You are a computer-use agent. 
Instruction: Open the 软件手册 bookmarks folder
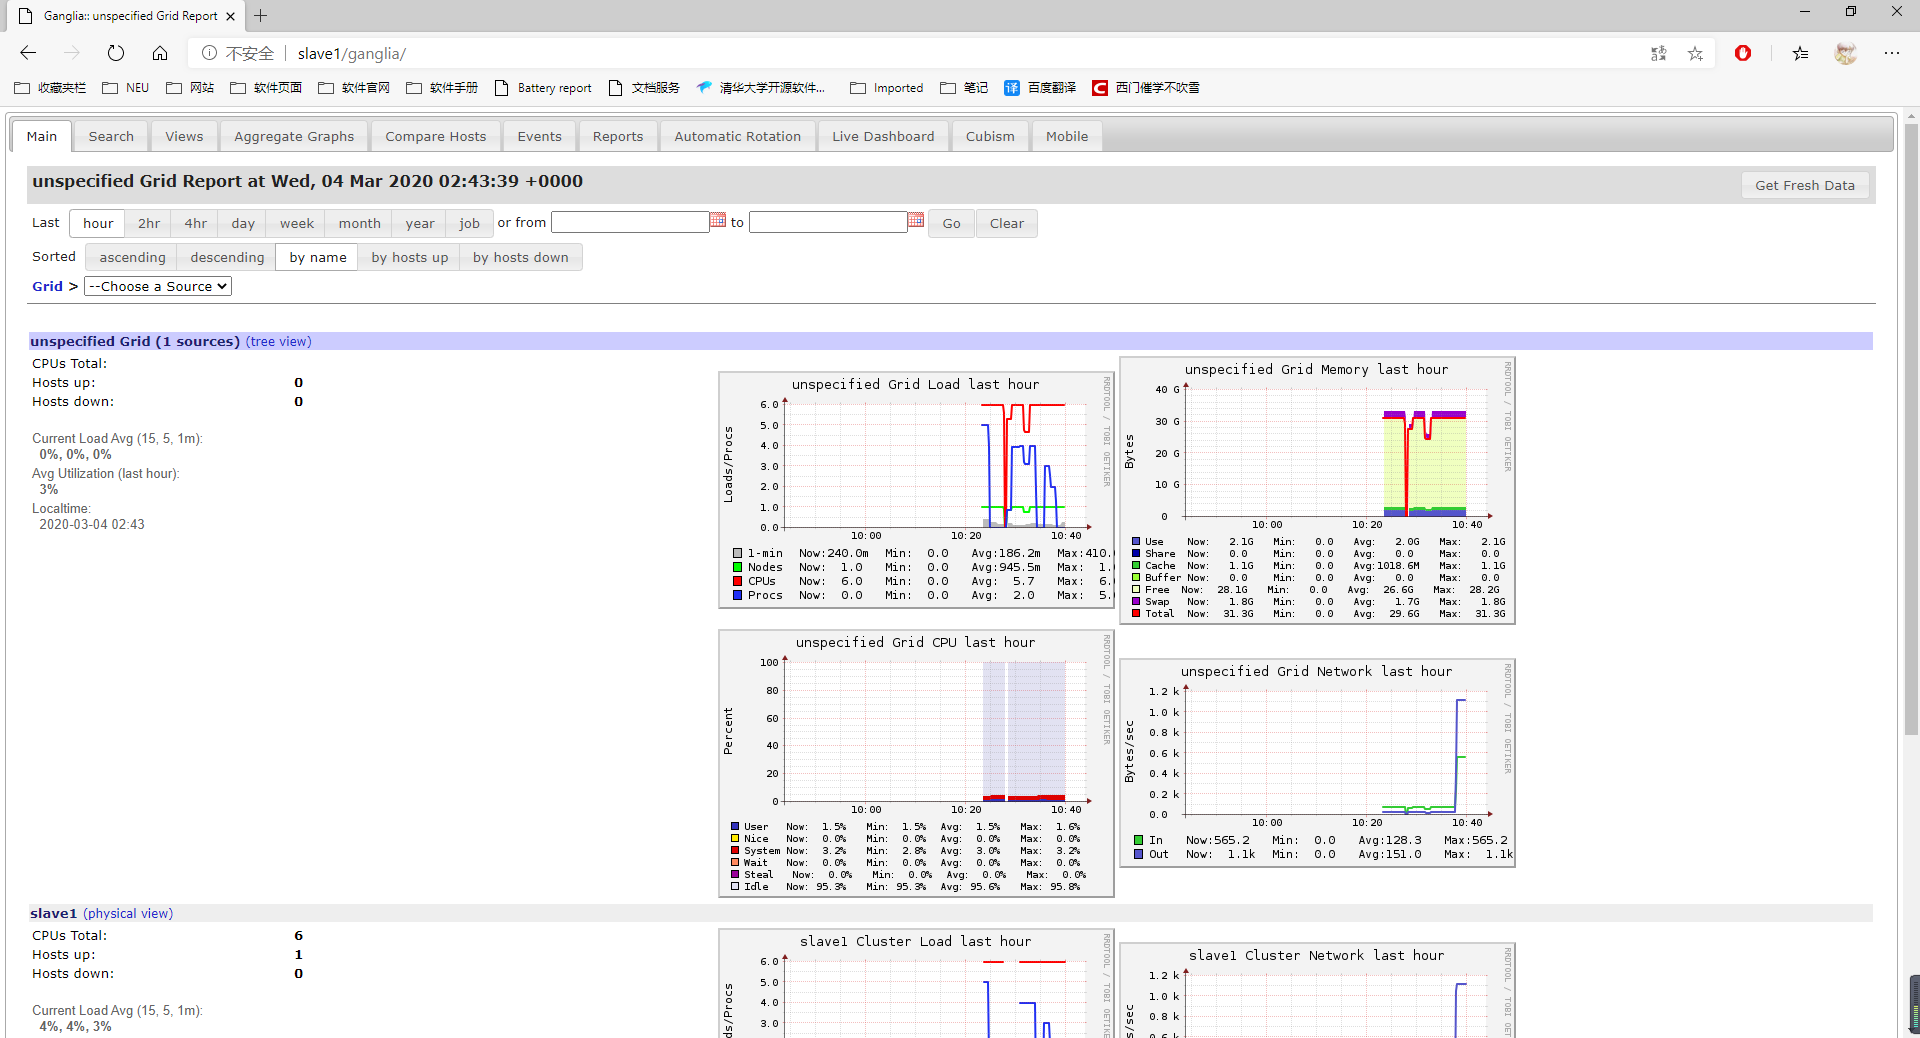[x=442, y=88]
